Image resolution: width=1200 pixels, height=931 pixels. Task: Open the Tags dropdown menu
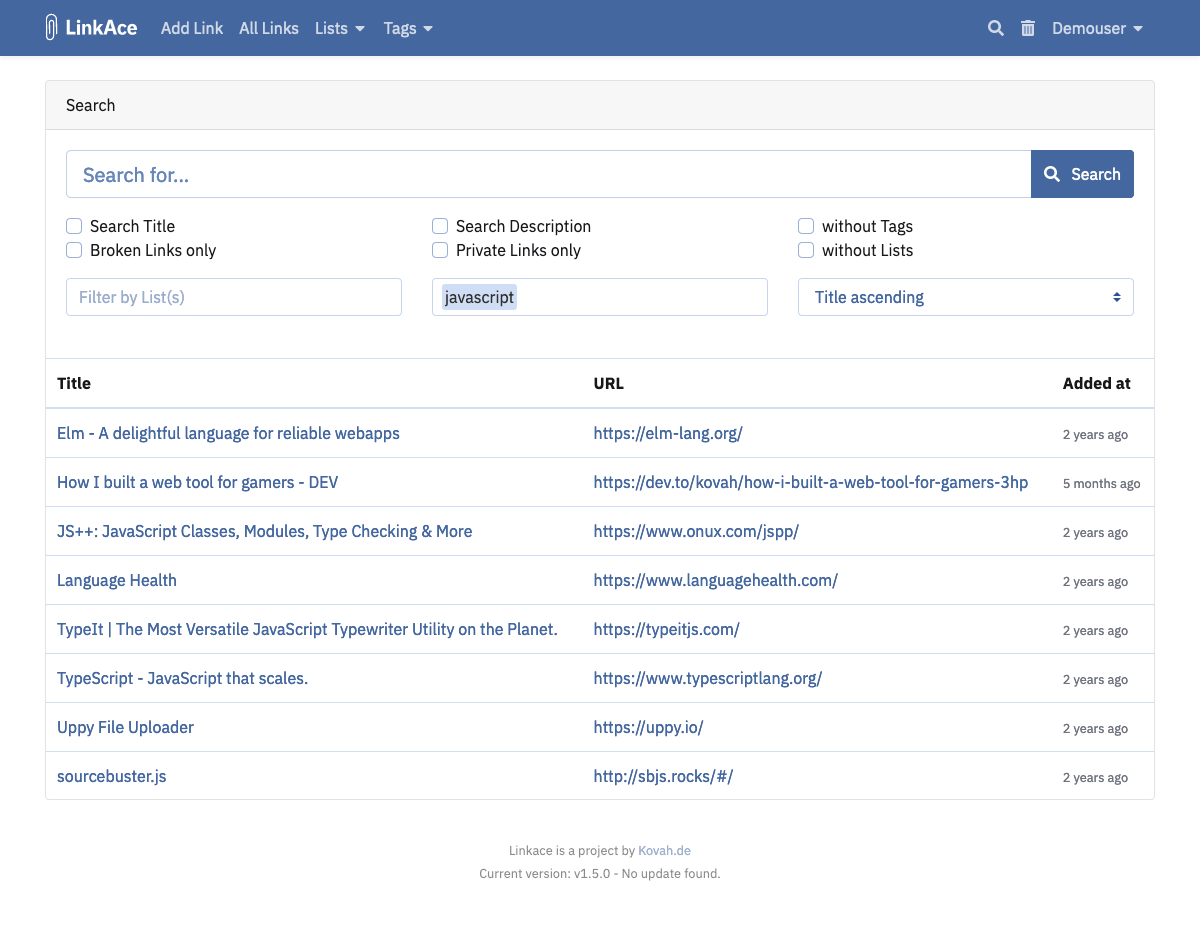(x=407, y=29)
